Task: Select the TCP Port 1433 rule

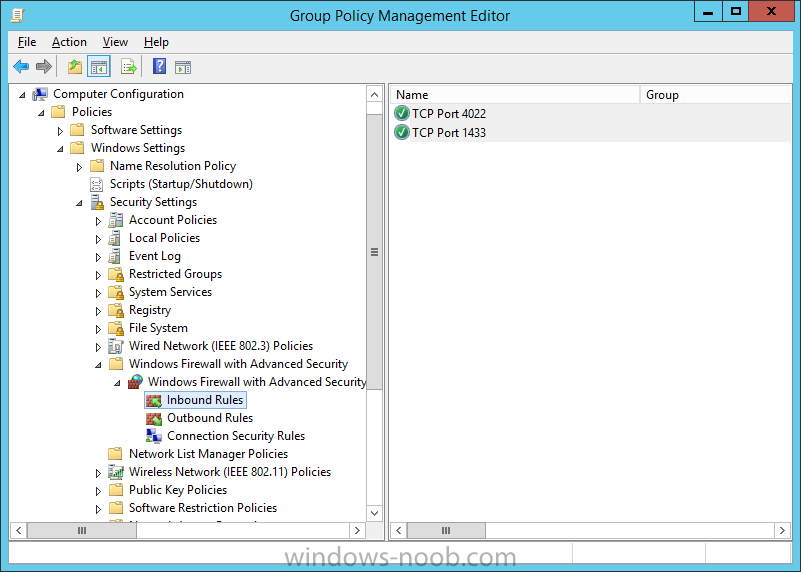Action: point(449,132)
